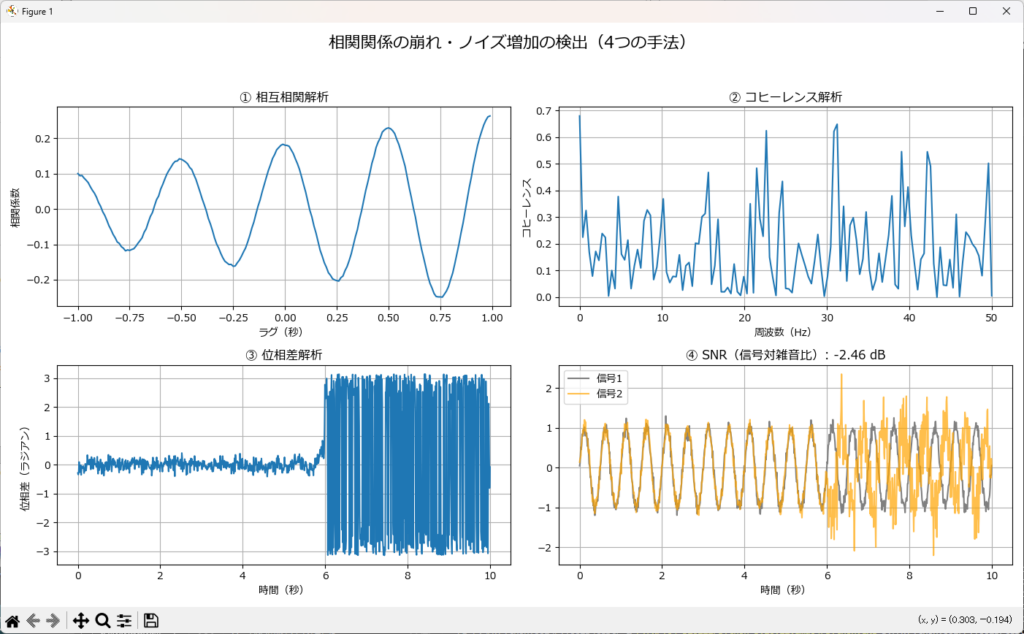The image size is (1024, 634).
Task: Click the Home reset view icon
Action: tap(13, 620)
